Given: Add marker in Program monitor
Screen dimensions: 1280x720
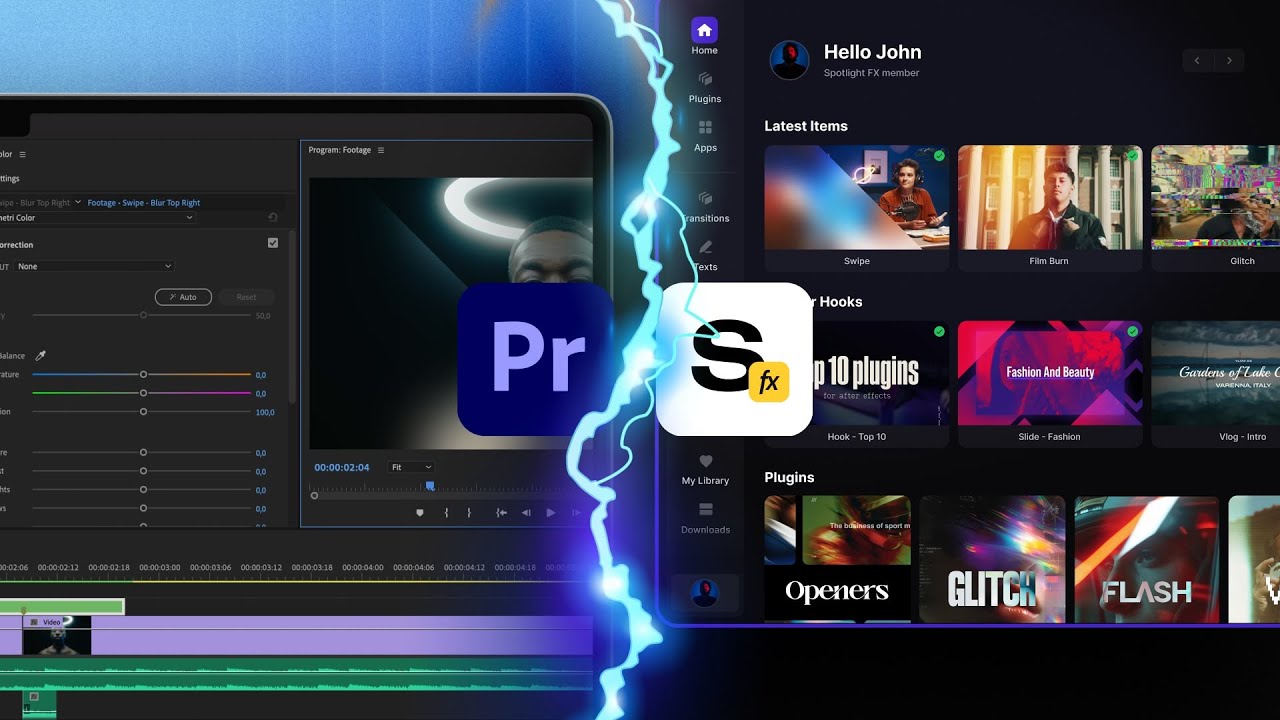Looking at the screenshot, I should pos(420,513).
